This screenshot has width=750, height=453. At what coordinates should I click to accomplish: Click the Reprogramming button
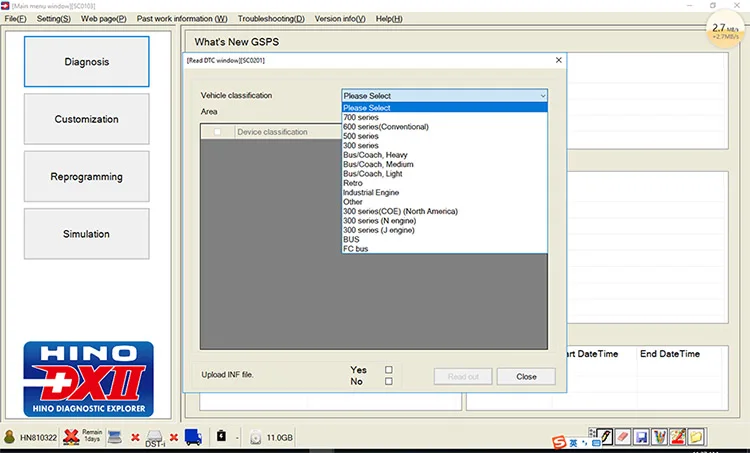[87, 177]
